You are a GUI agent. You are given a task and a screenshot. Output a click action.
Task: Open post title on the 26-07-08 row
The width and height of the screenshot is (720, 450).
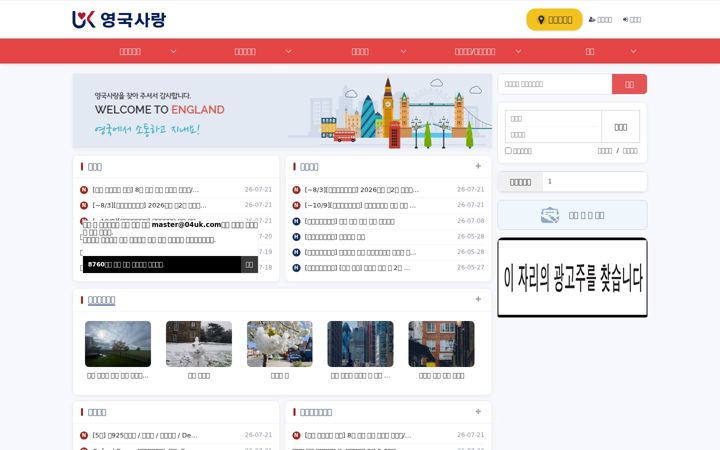(x=349, y=221)
